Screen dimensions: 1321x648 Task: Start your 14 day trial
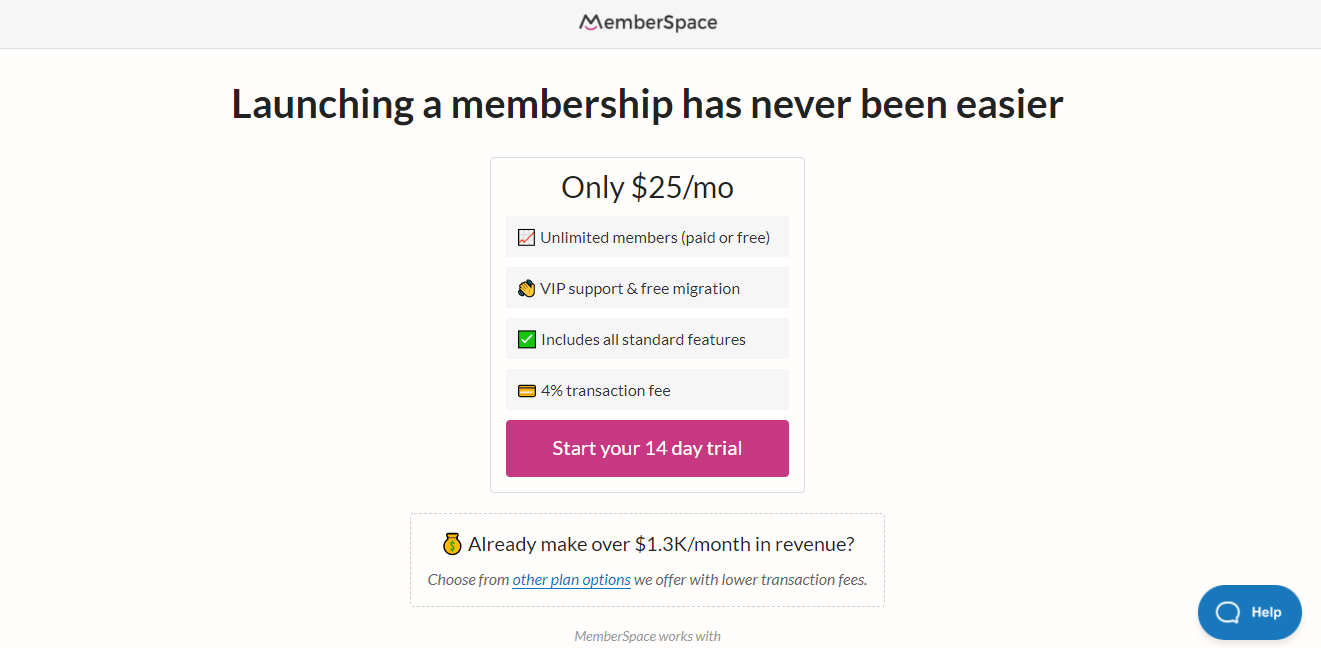click(x=647, y=448)
